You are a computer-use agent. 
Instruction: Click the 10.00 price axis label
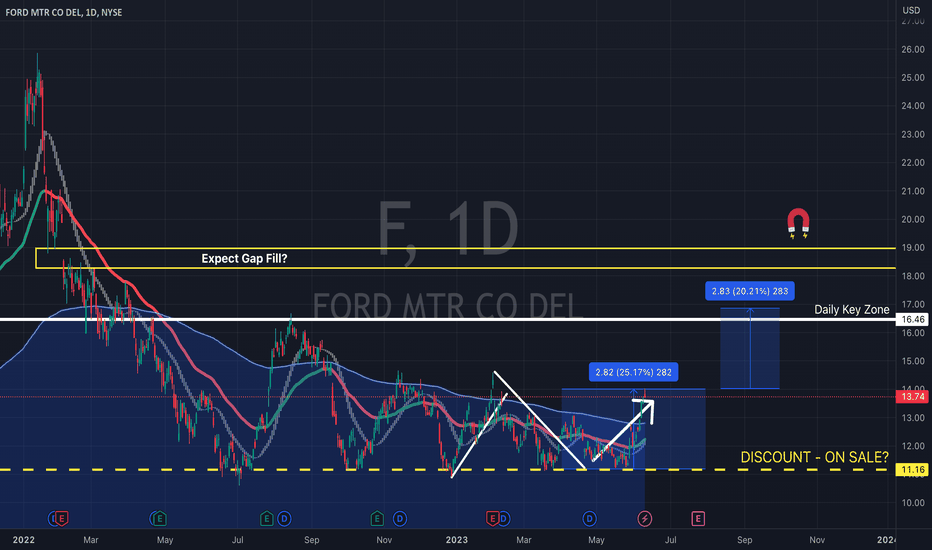pos(912,502)
